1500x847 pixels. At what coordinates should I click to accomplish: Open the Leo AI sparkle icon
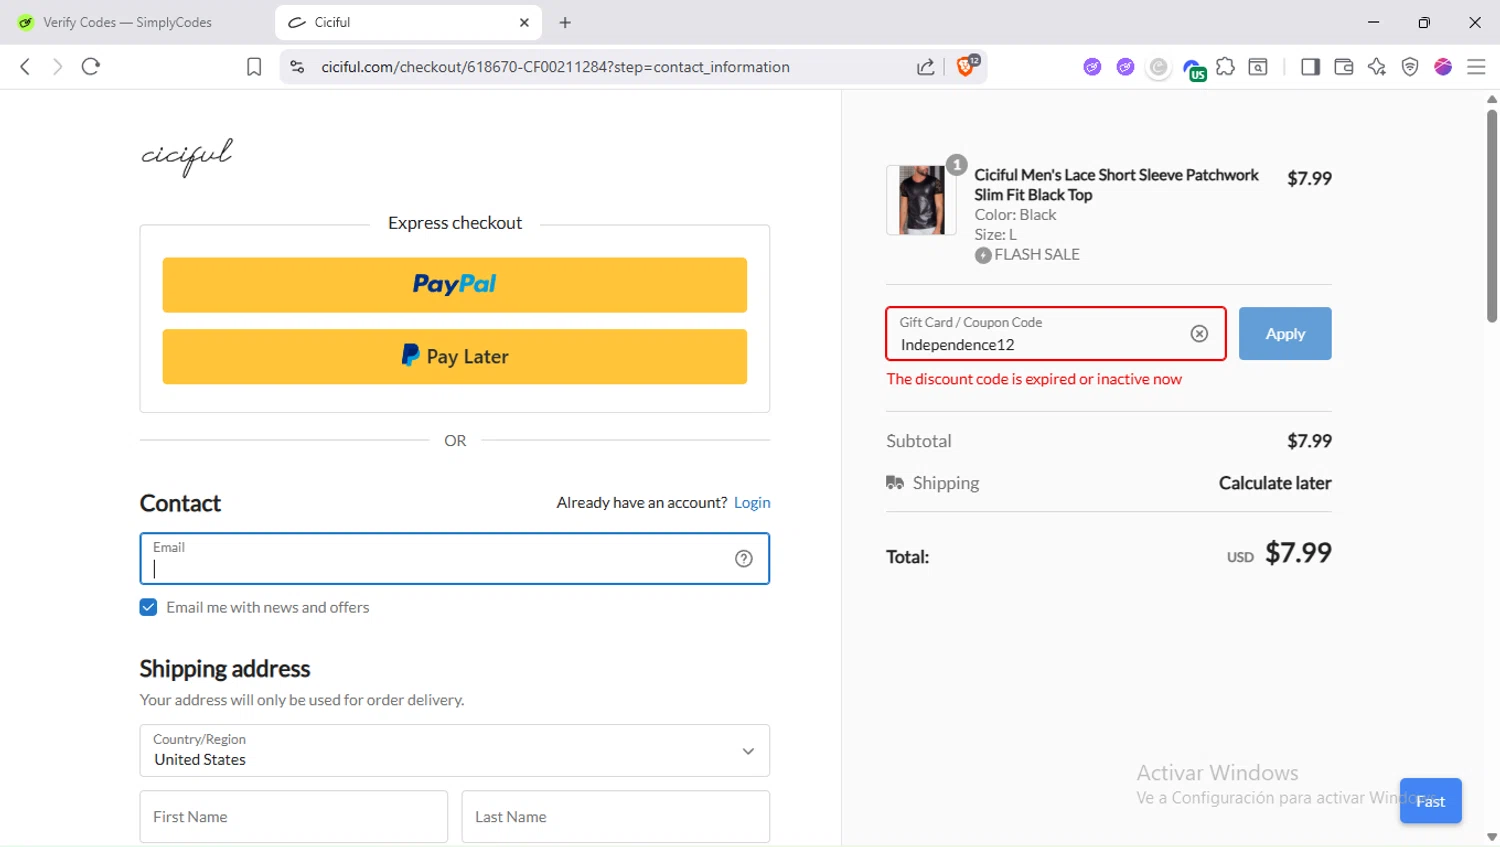(x=1377, y=67)
